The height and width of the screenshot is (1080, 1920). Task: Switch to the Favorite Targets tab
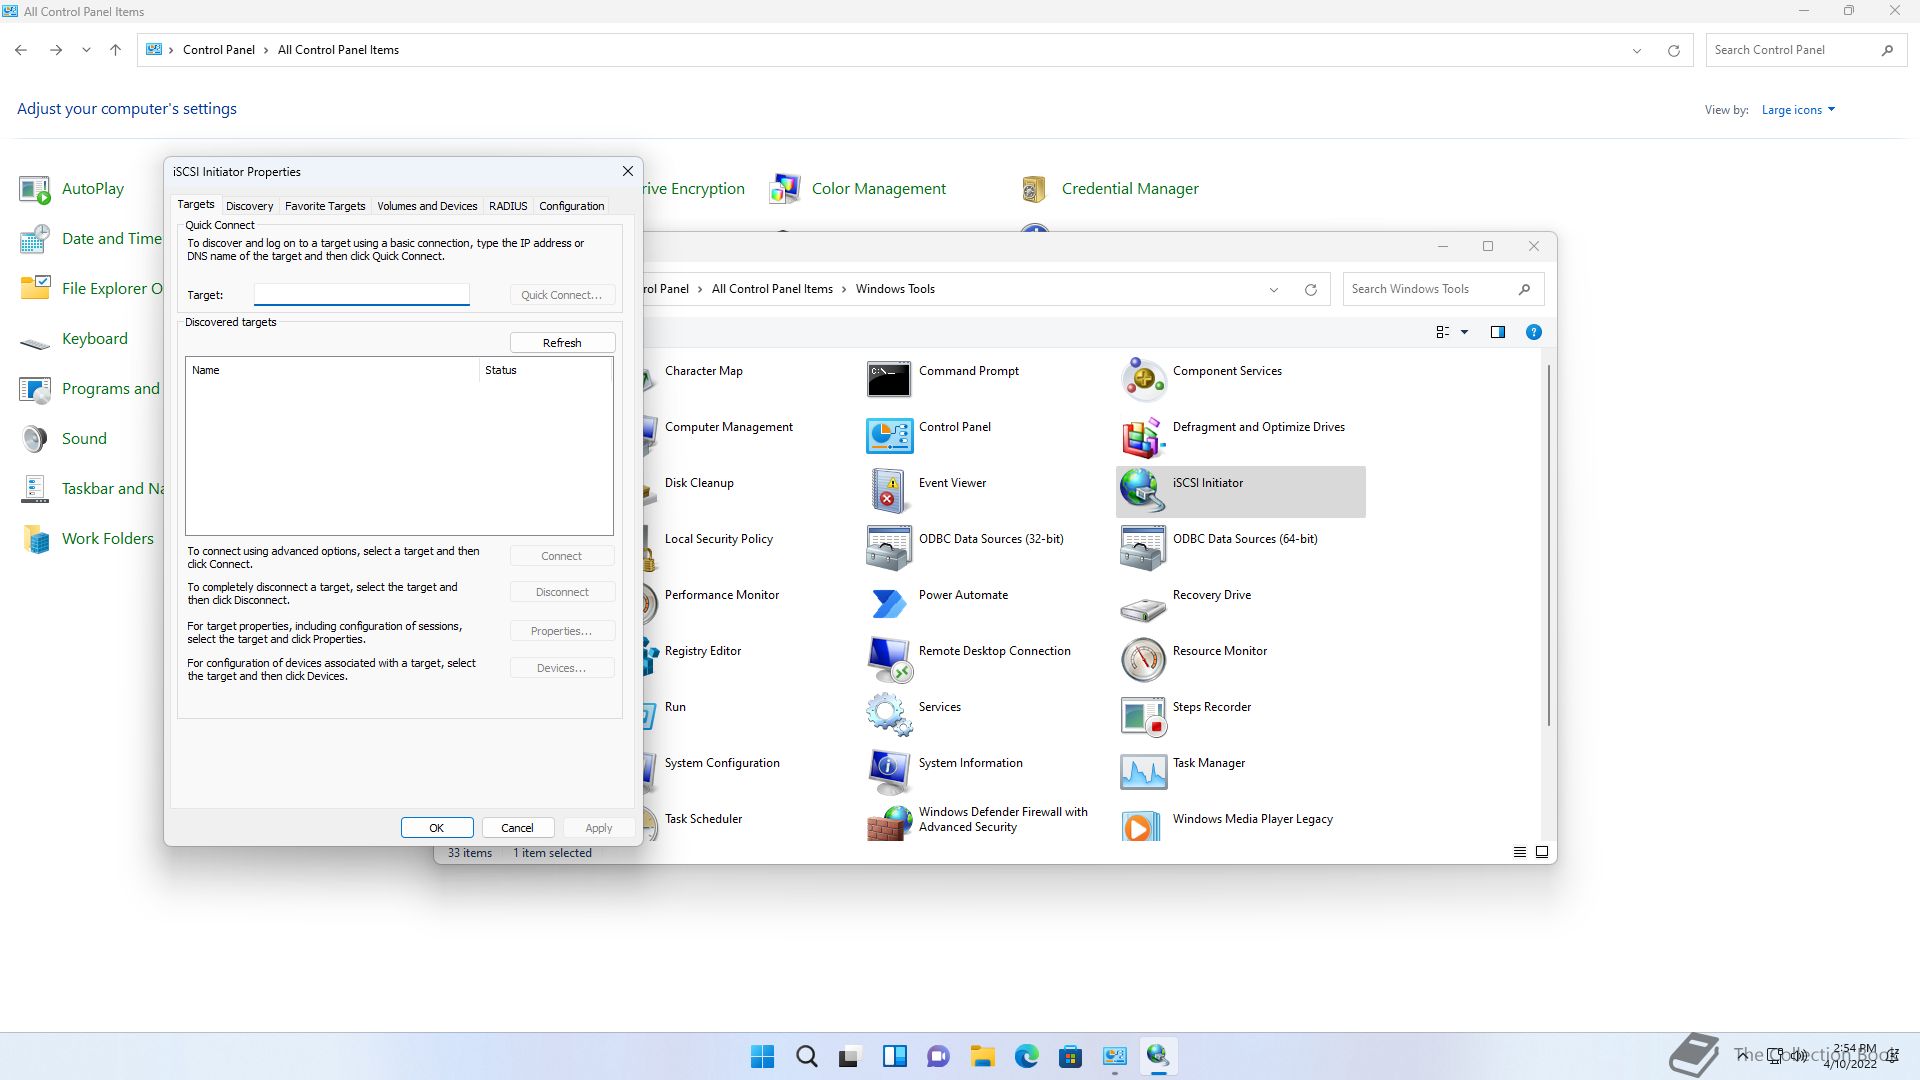tap(325, 206)
